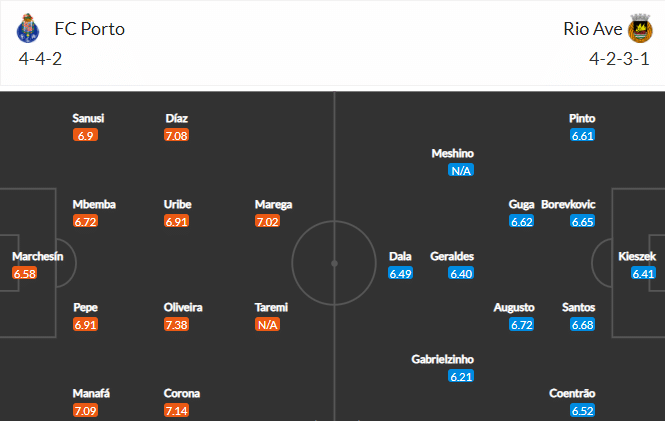Click goalkeeper Marchesín's name
The height and width of the screenshot is (421, 665).
(38, 257)
